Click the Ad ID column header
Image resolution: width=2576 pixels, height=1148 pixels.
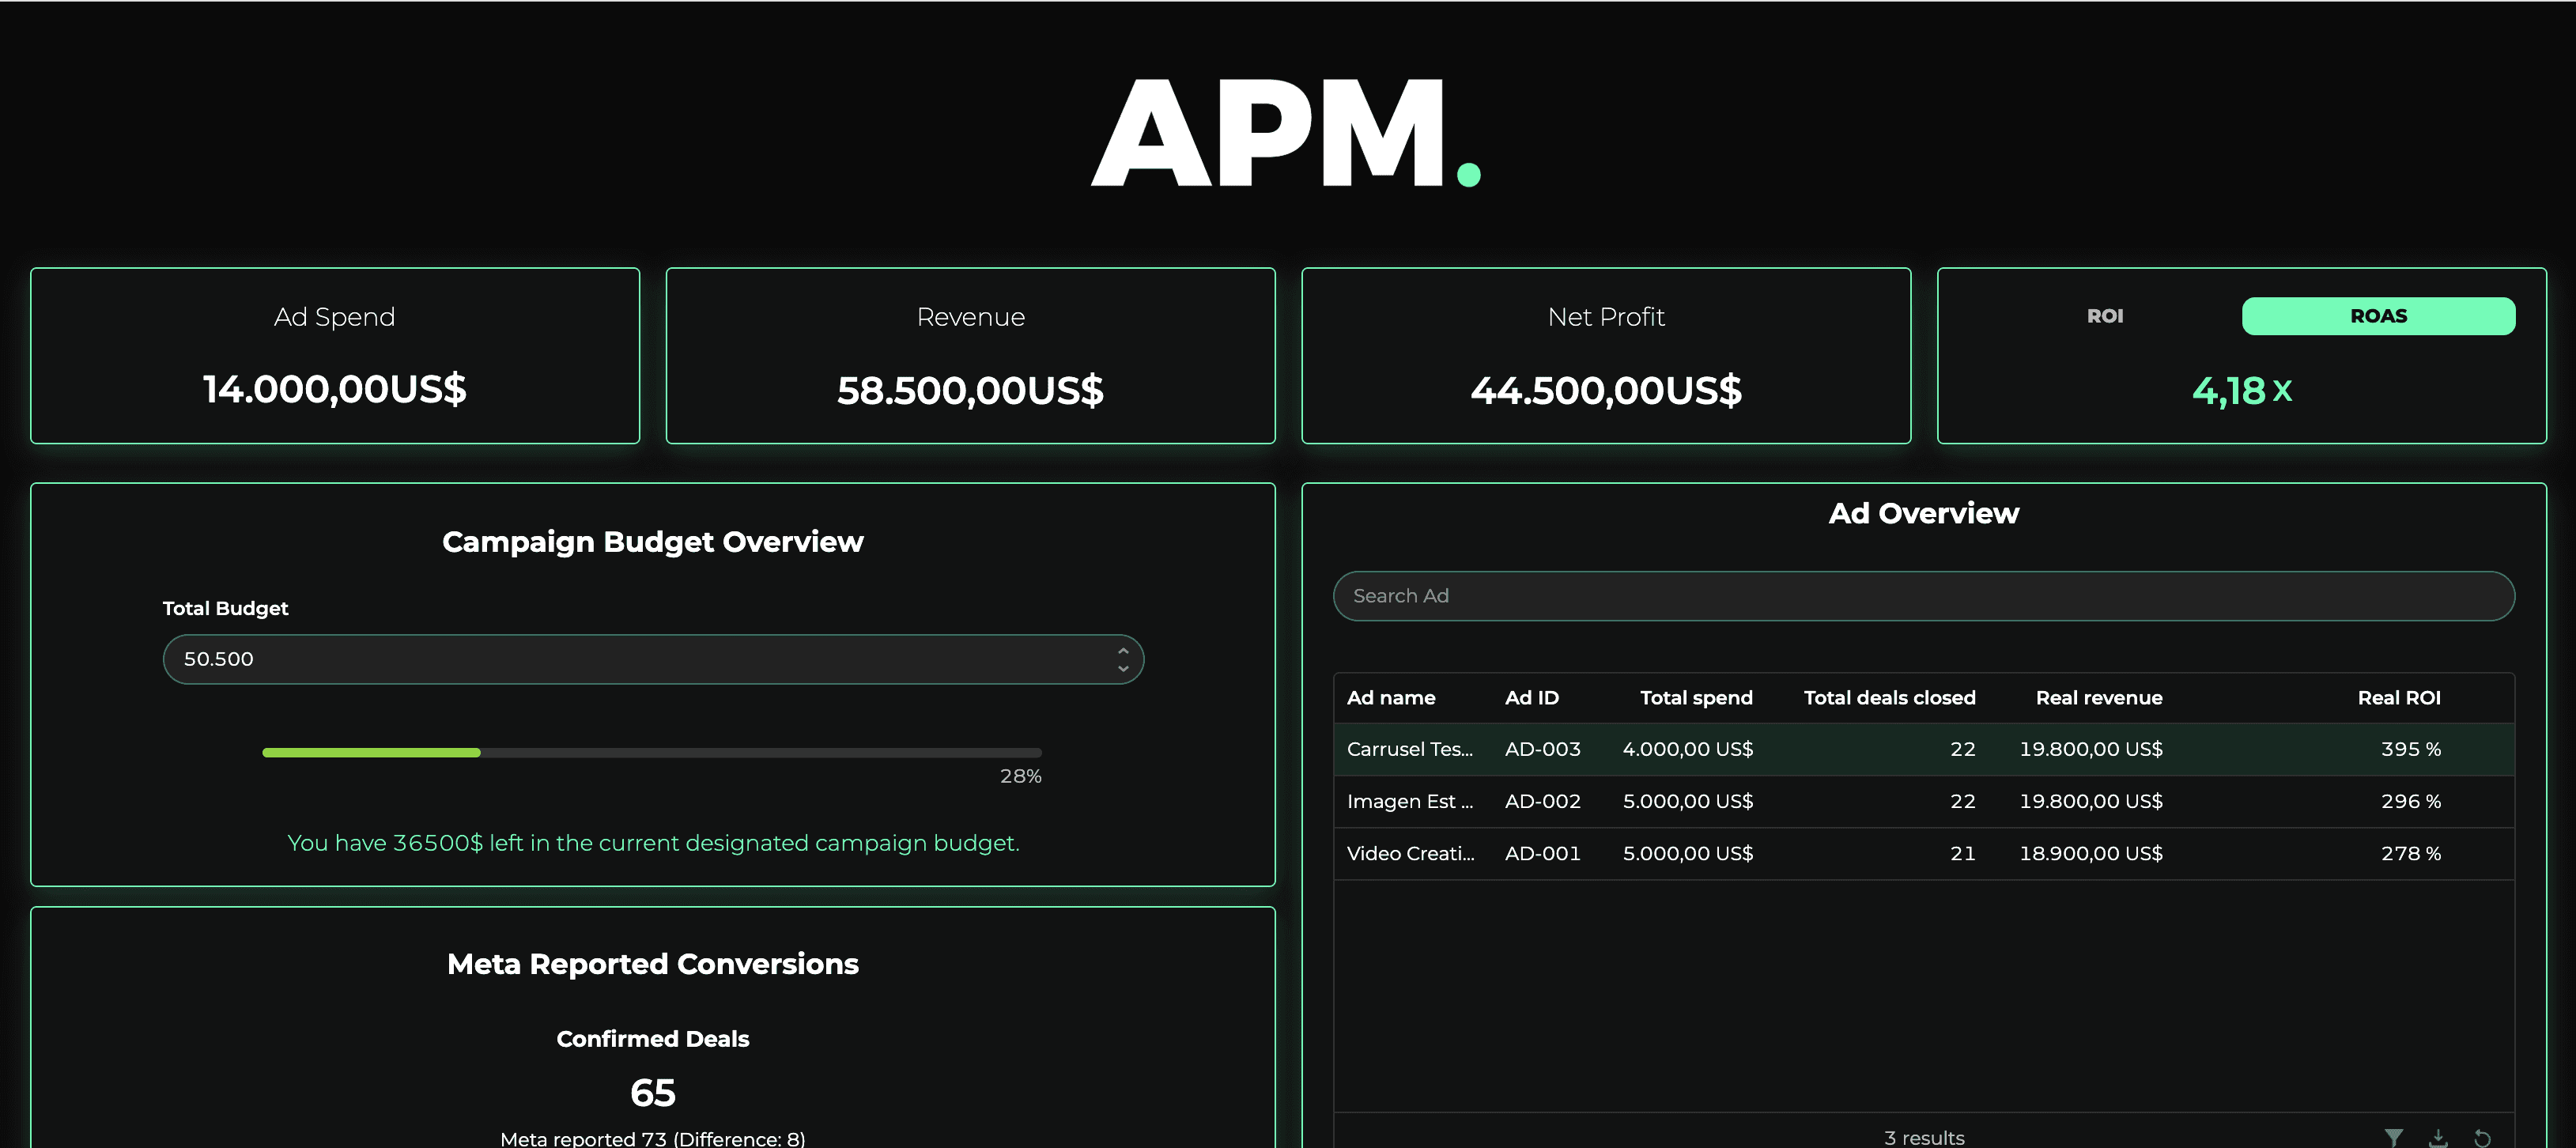click(x=1531, y=698)
